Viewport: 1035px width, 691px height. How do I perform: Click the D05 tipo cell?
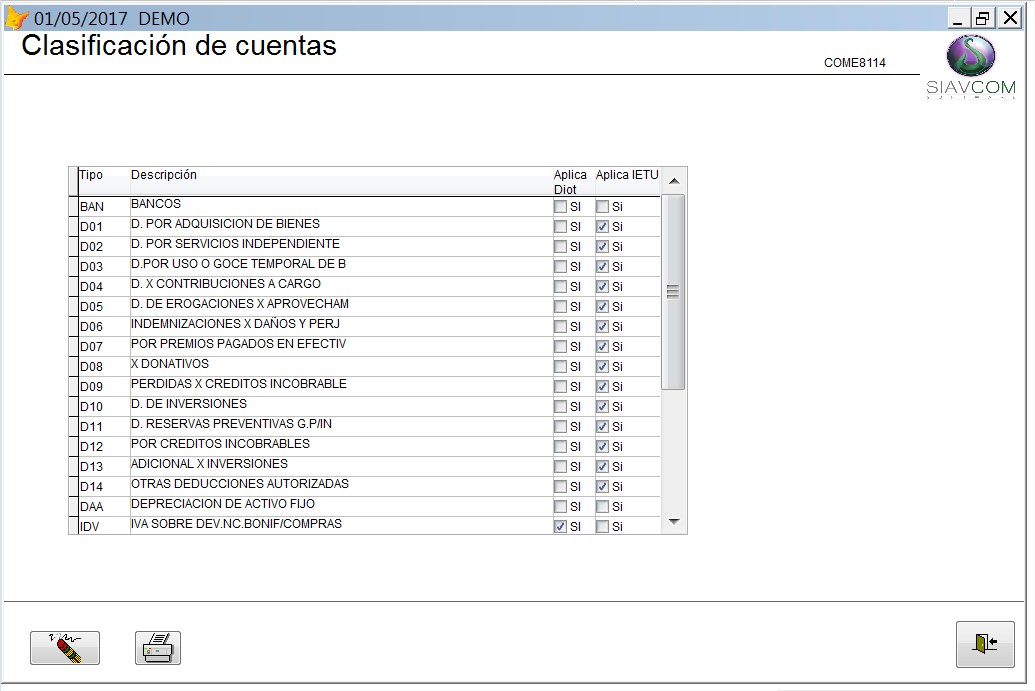[104, 306]
